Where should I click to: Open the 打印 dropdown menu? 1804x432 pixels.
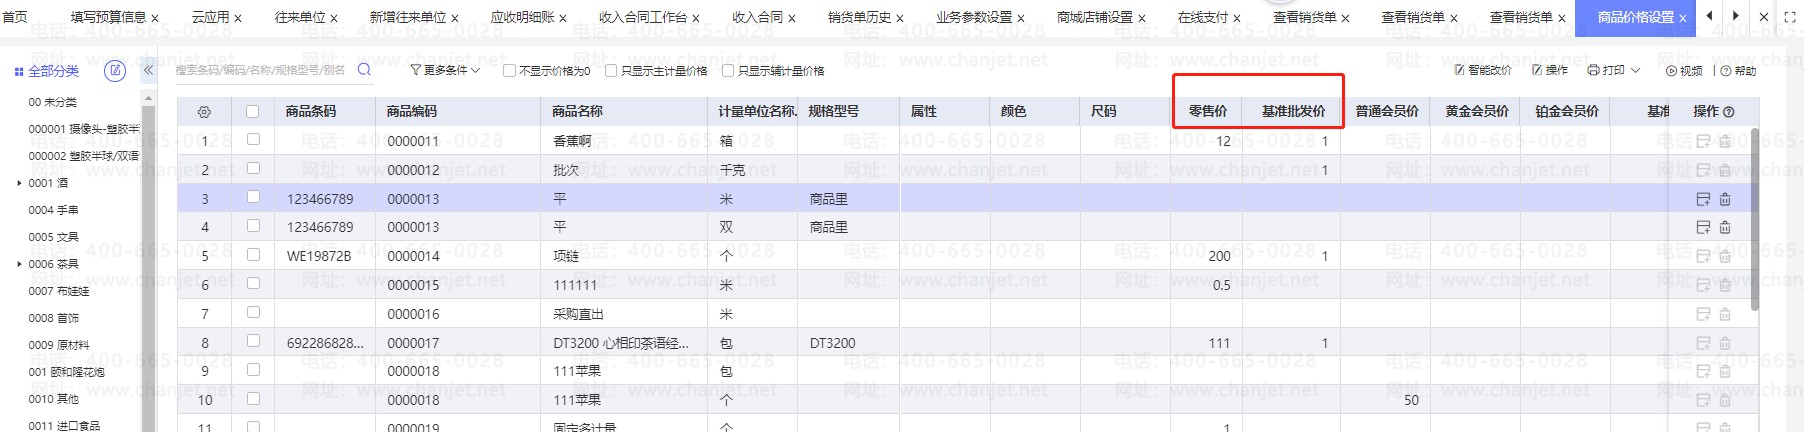pos(1614,70)
